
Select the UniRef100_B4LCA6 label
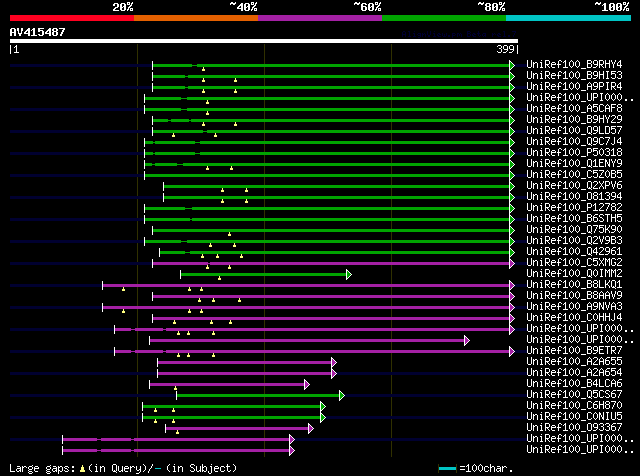[x=574, y=384]
